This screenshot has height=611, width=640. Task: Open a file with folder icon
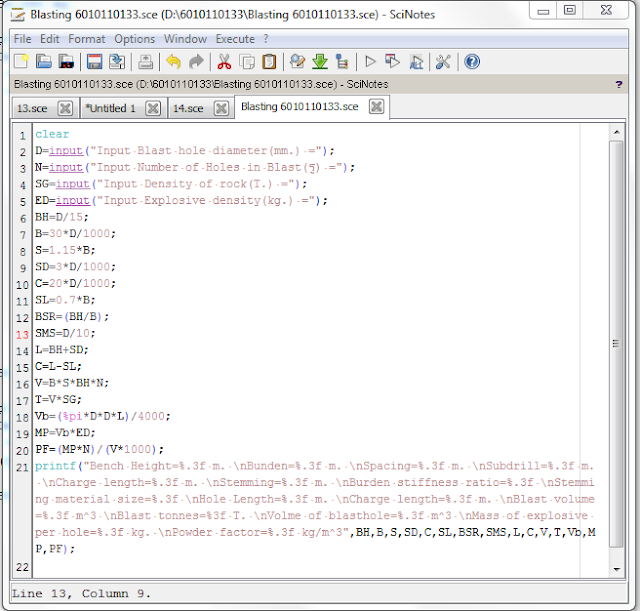(x=44, y=62)
